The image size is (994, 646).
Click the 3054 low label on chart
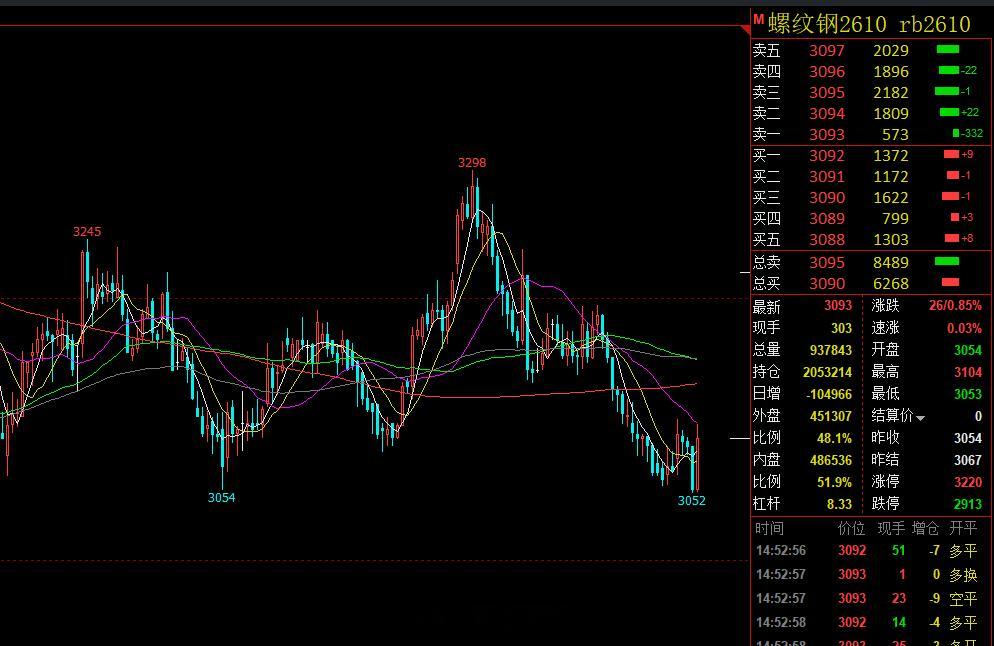click(x=221, y=498)
